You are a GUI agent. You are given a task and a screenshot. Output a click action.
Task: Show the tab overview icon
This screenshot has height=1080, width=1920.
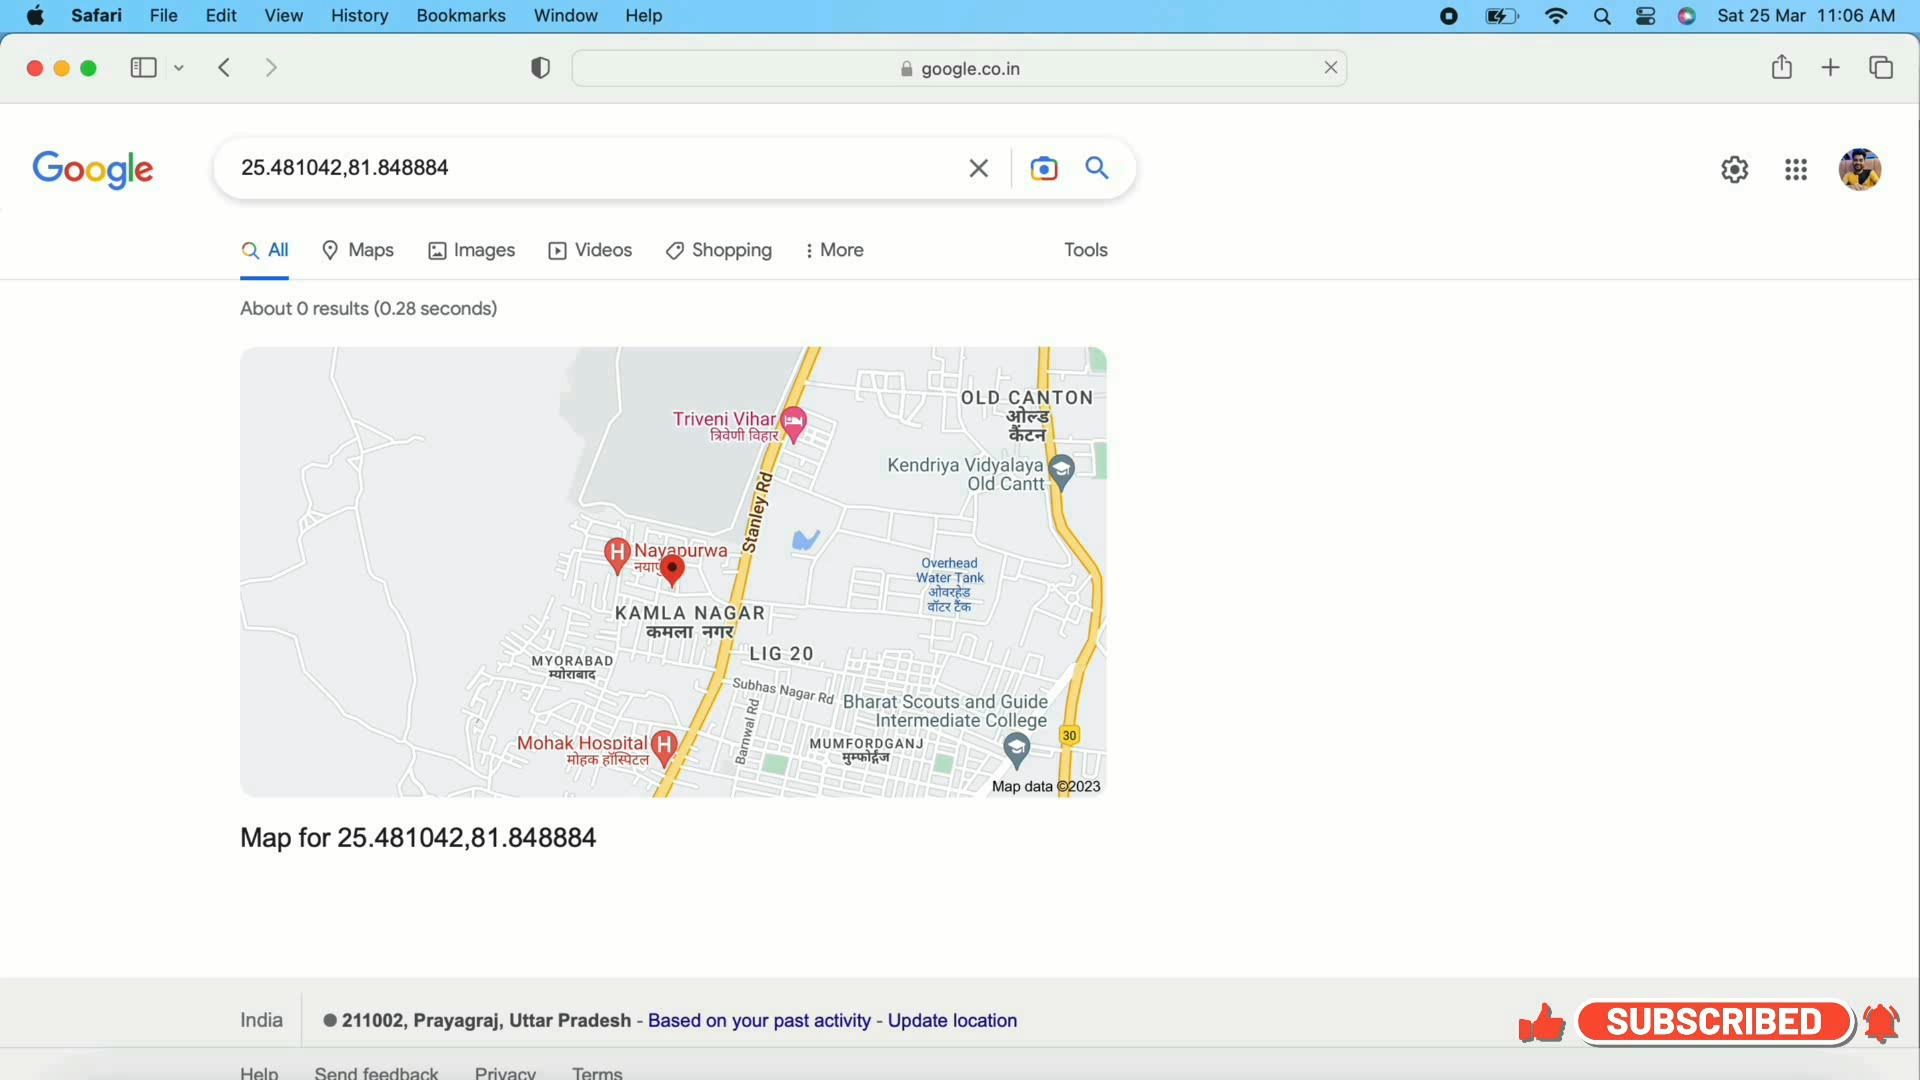[1881, 68]
